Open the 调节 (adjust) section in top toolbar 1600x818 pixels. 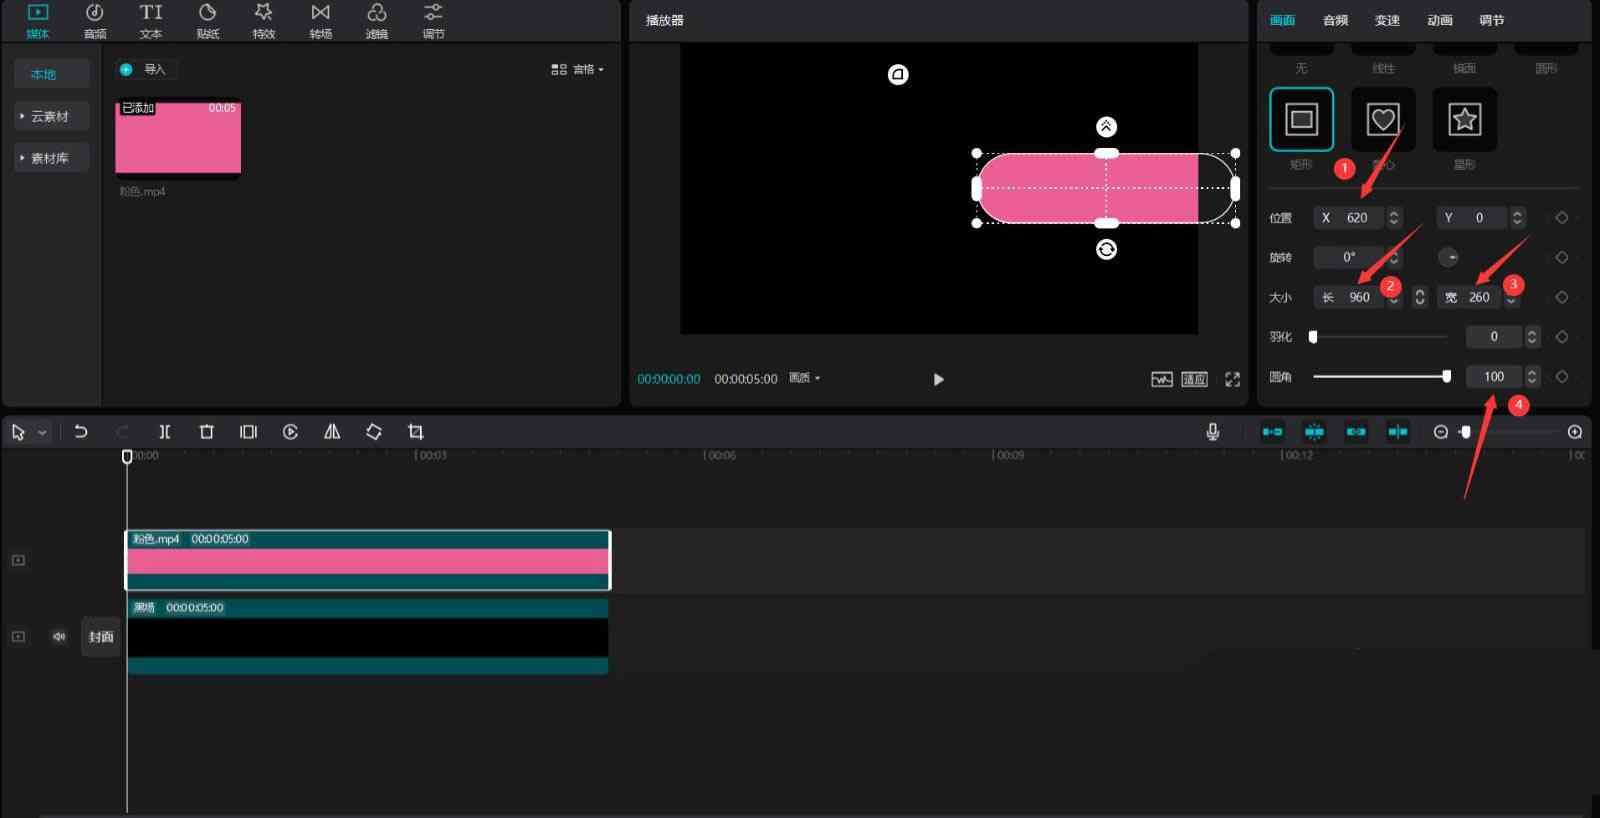pos(433,20)
